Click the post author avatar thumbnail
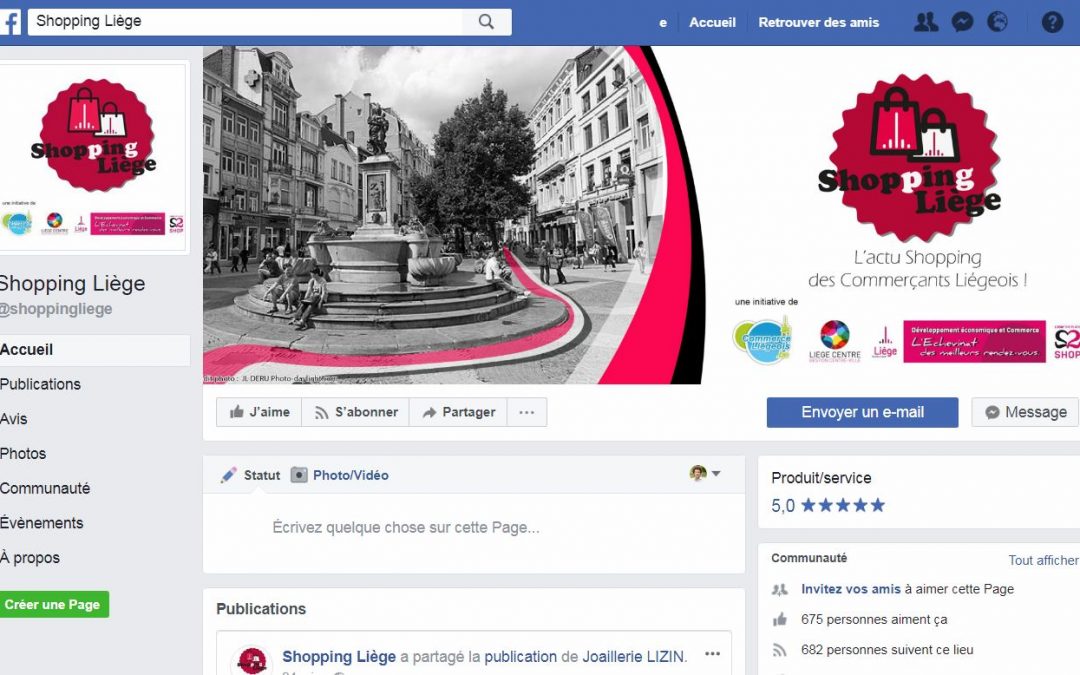 [x=251, y=661]
